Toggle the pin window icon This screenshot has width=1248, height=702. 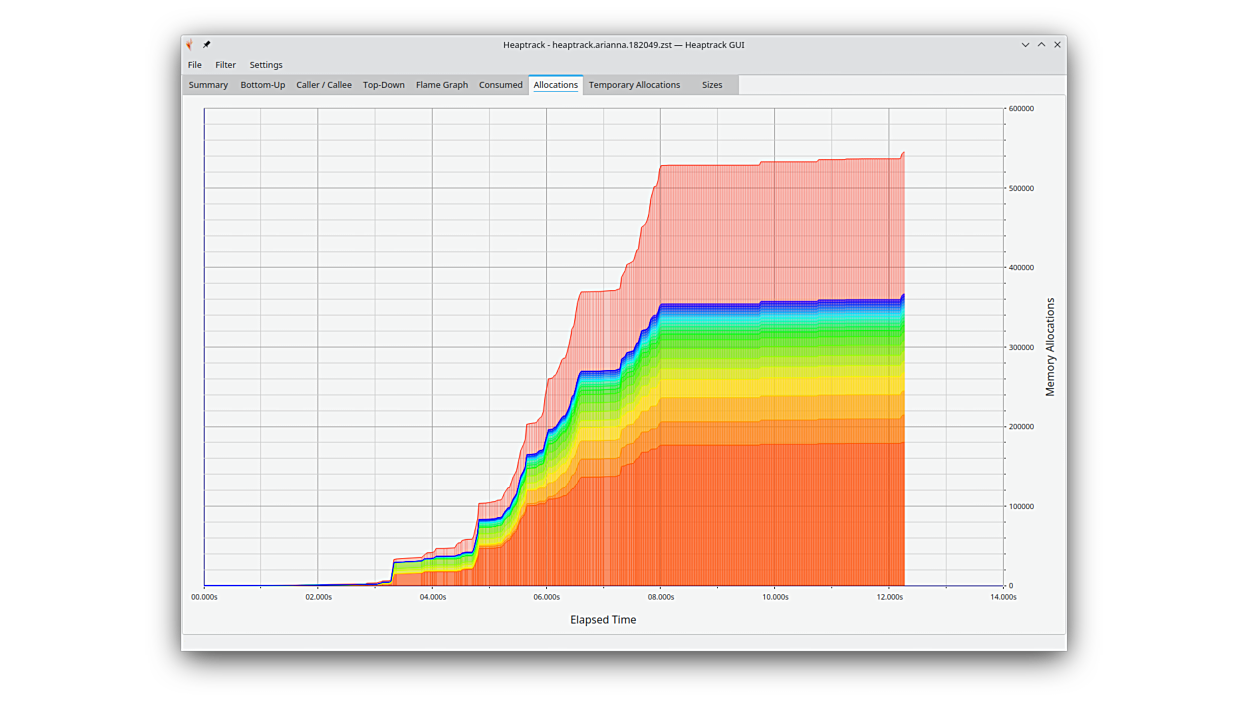point(207,45)
